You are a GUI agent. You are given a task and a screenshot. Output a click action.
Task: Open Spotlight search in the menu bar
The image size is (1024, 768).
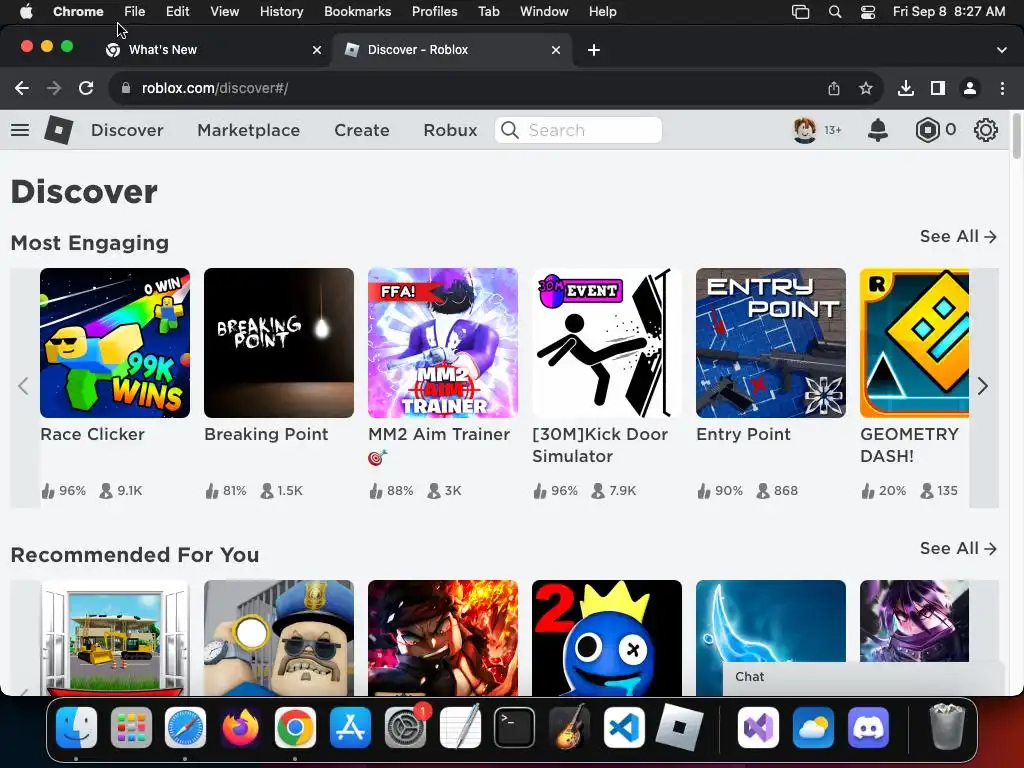835,12
